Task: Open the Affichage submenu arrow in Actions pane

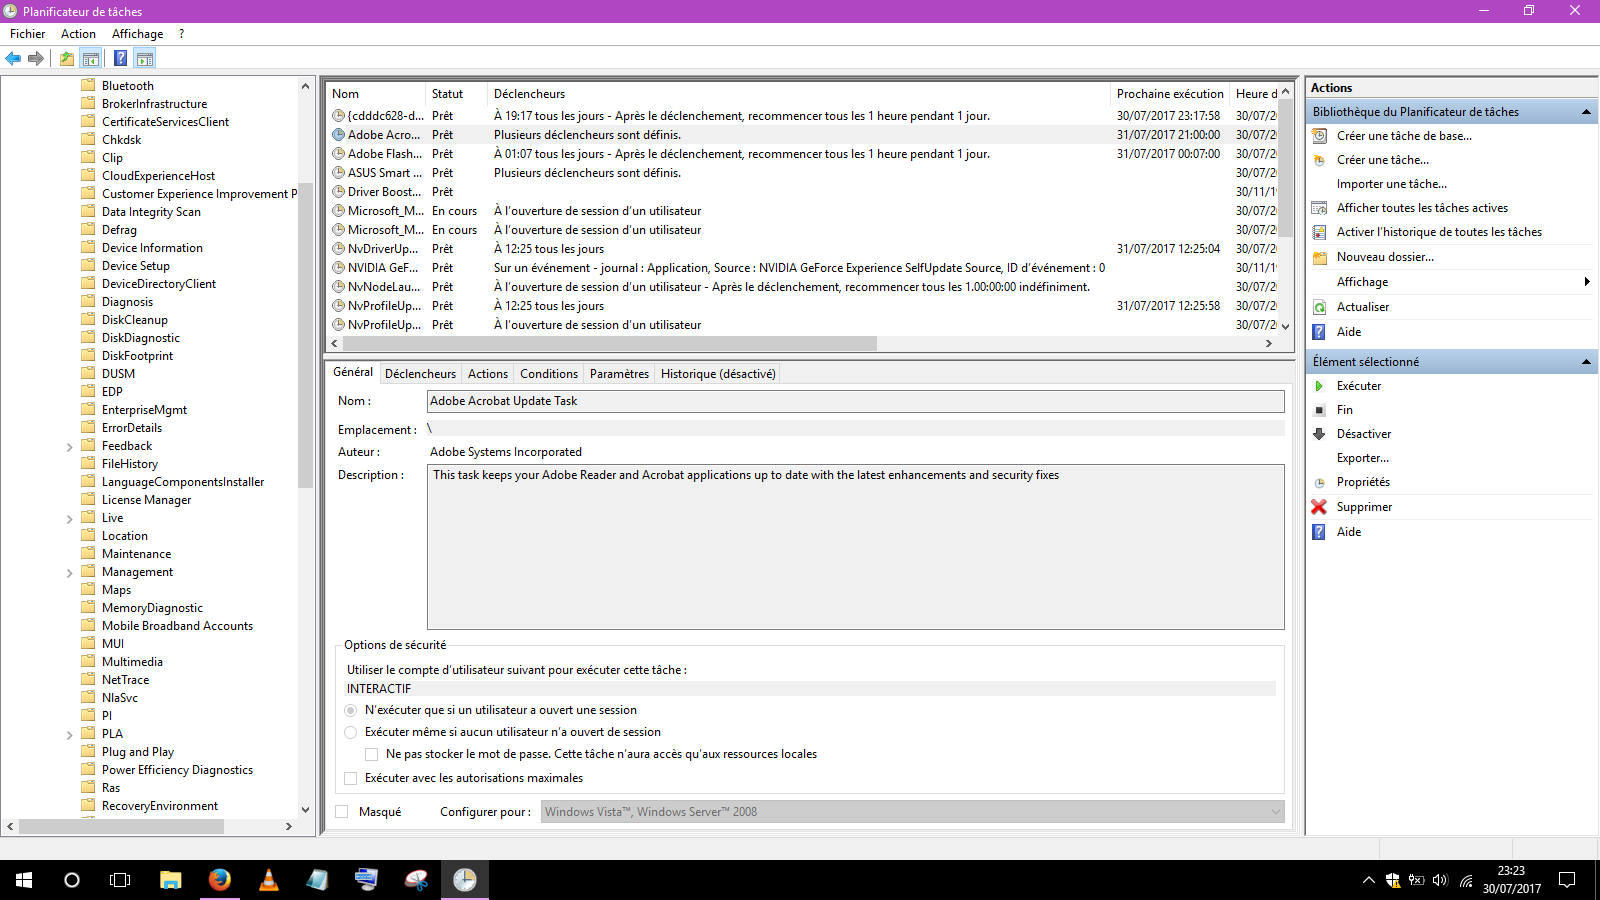Action: pos(1587,282)
